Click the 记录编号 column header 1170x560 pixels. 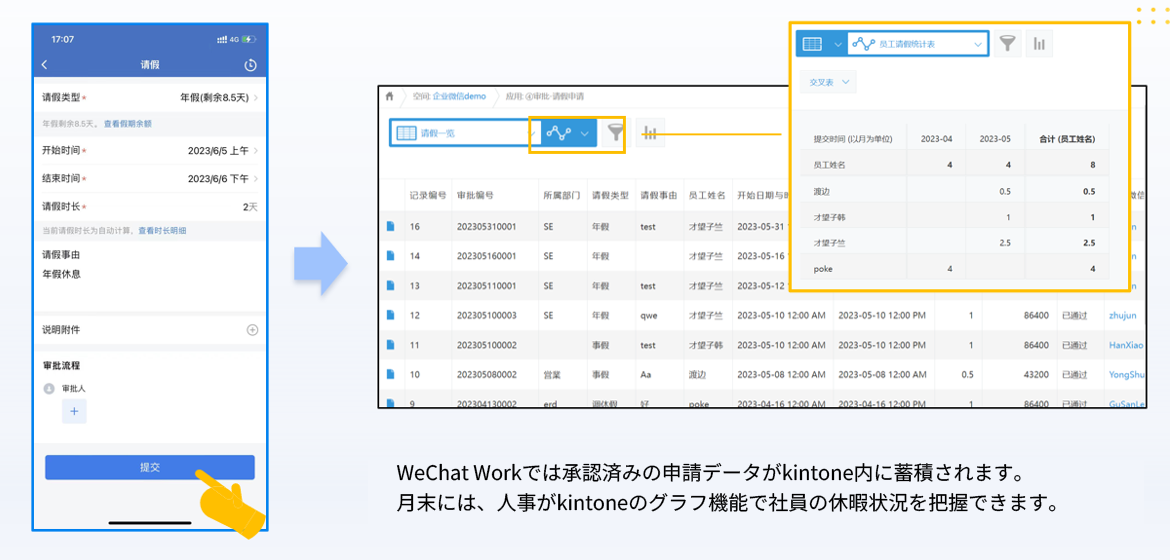[x=428, y=196]
